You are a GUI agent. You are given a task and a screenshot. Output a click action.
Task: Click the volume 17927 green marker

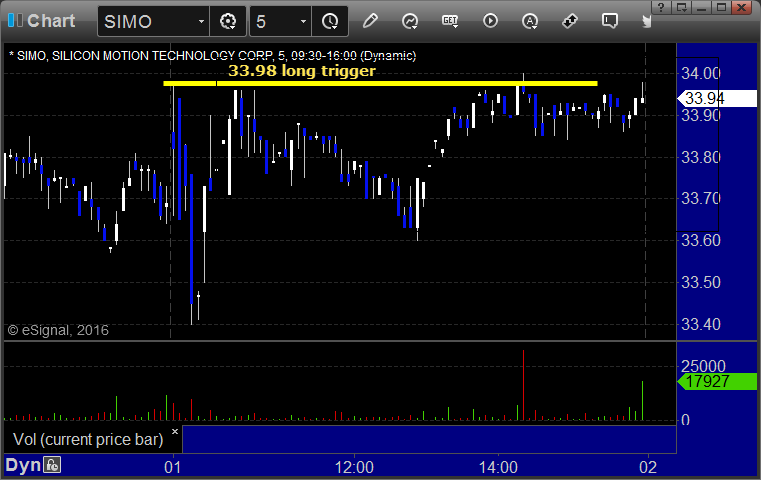(x=717, y=381)
